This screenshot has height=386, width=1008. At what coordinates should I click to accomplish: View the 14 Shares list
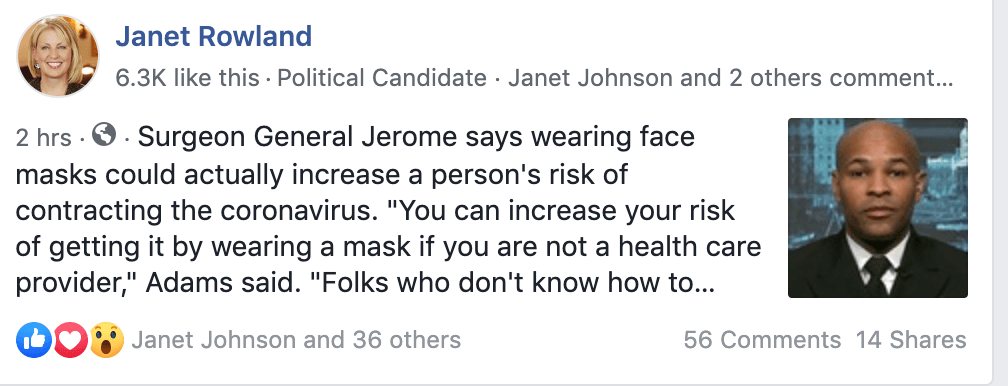[x=911, y=340]
